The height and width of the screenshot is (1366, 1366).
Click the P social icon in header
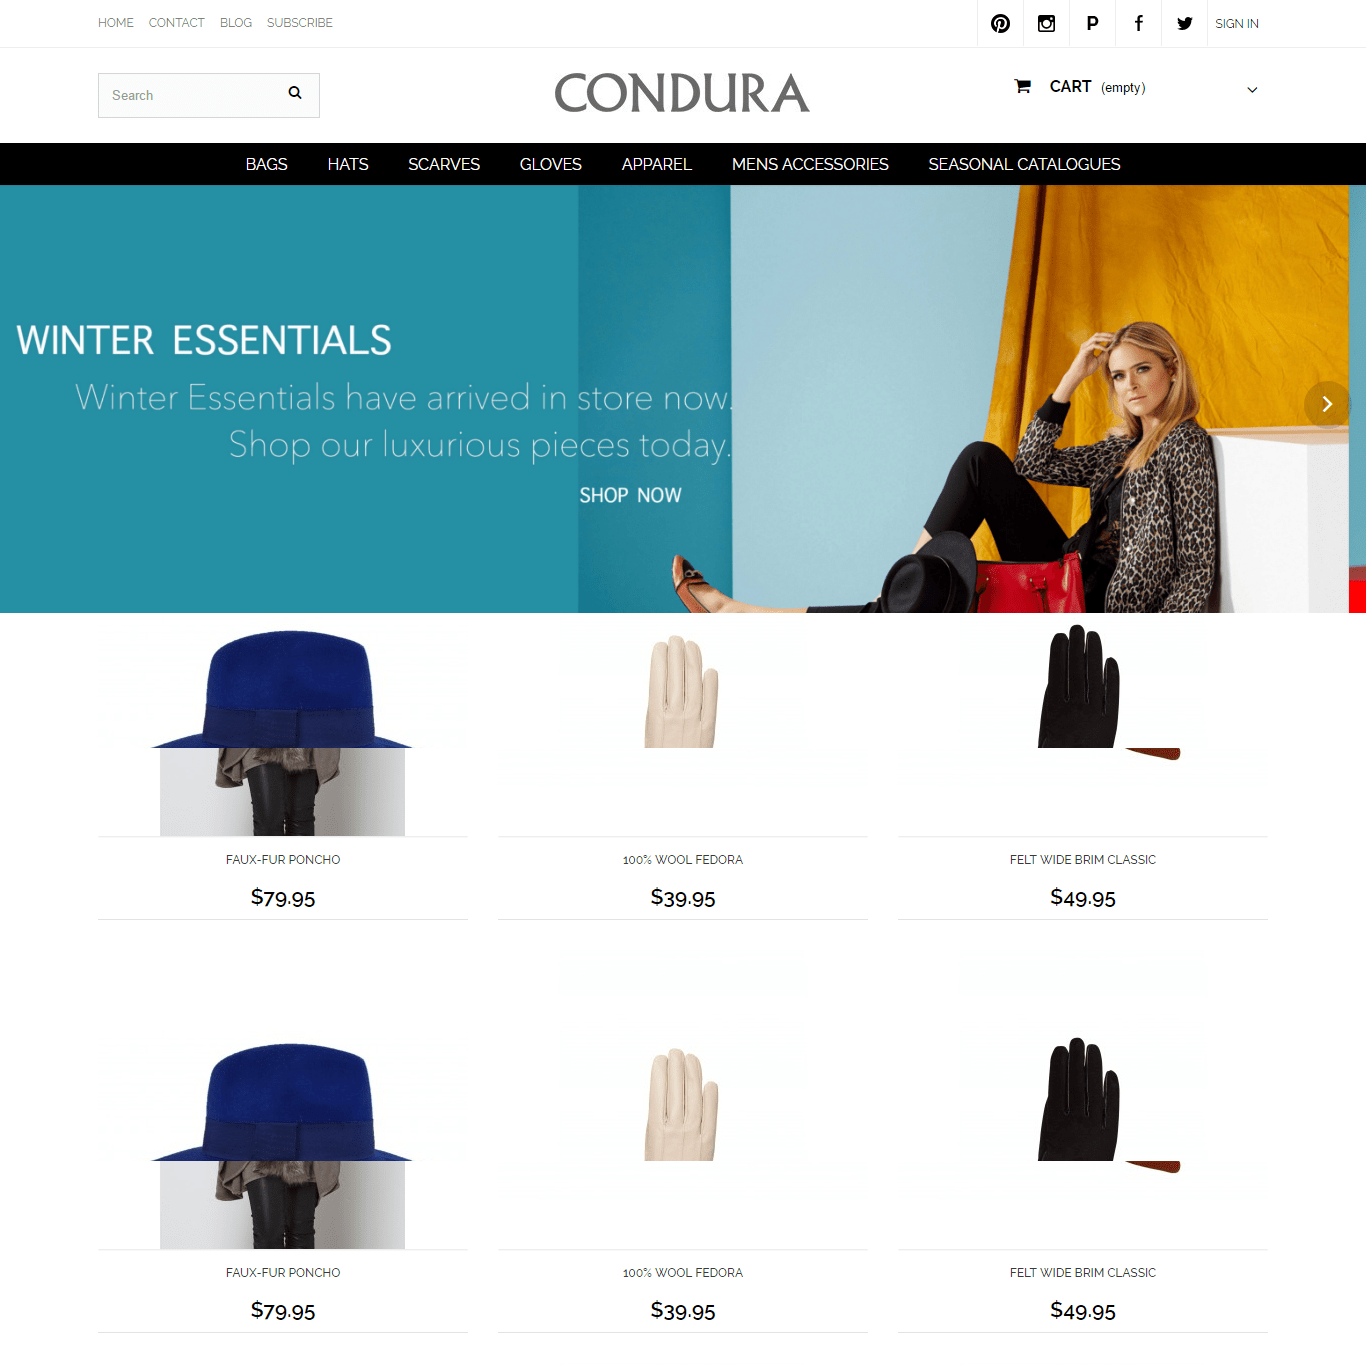point(1092,24)
